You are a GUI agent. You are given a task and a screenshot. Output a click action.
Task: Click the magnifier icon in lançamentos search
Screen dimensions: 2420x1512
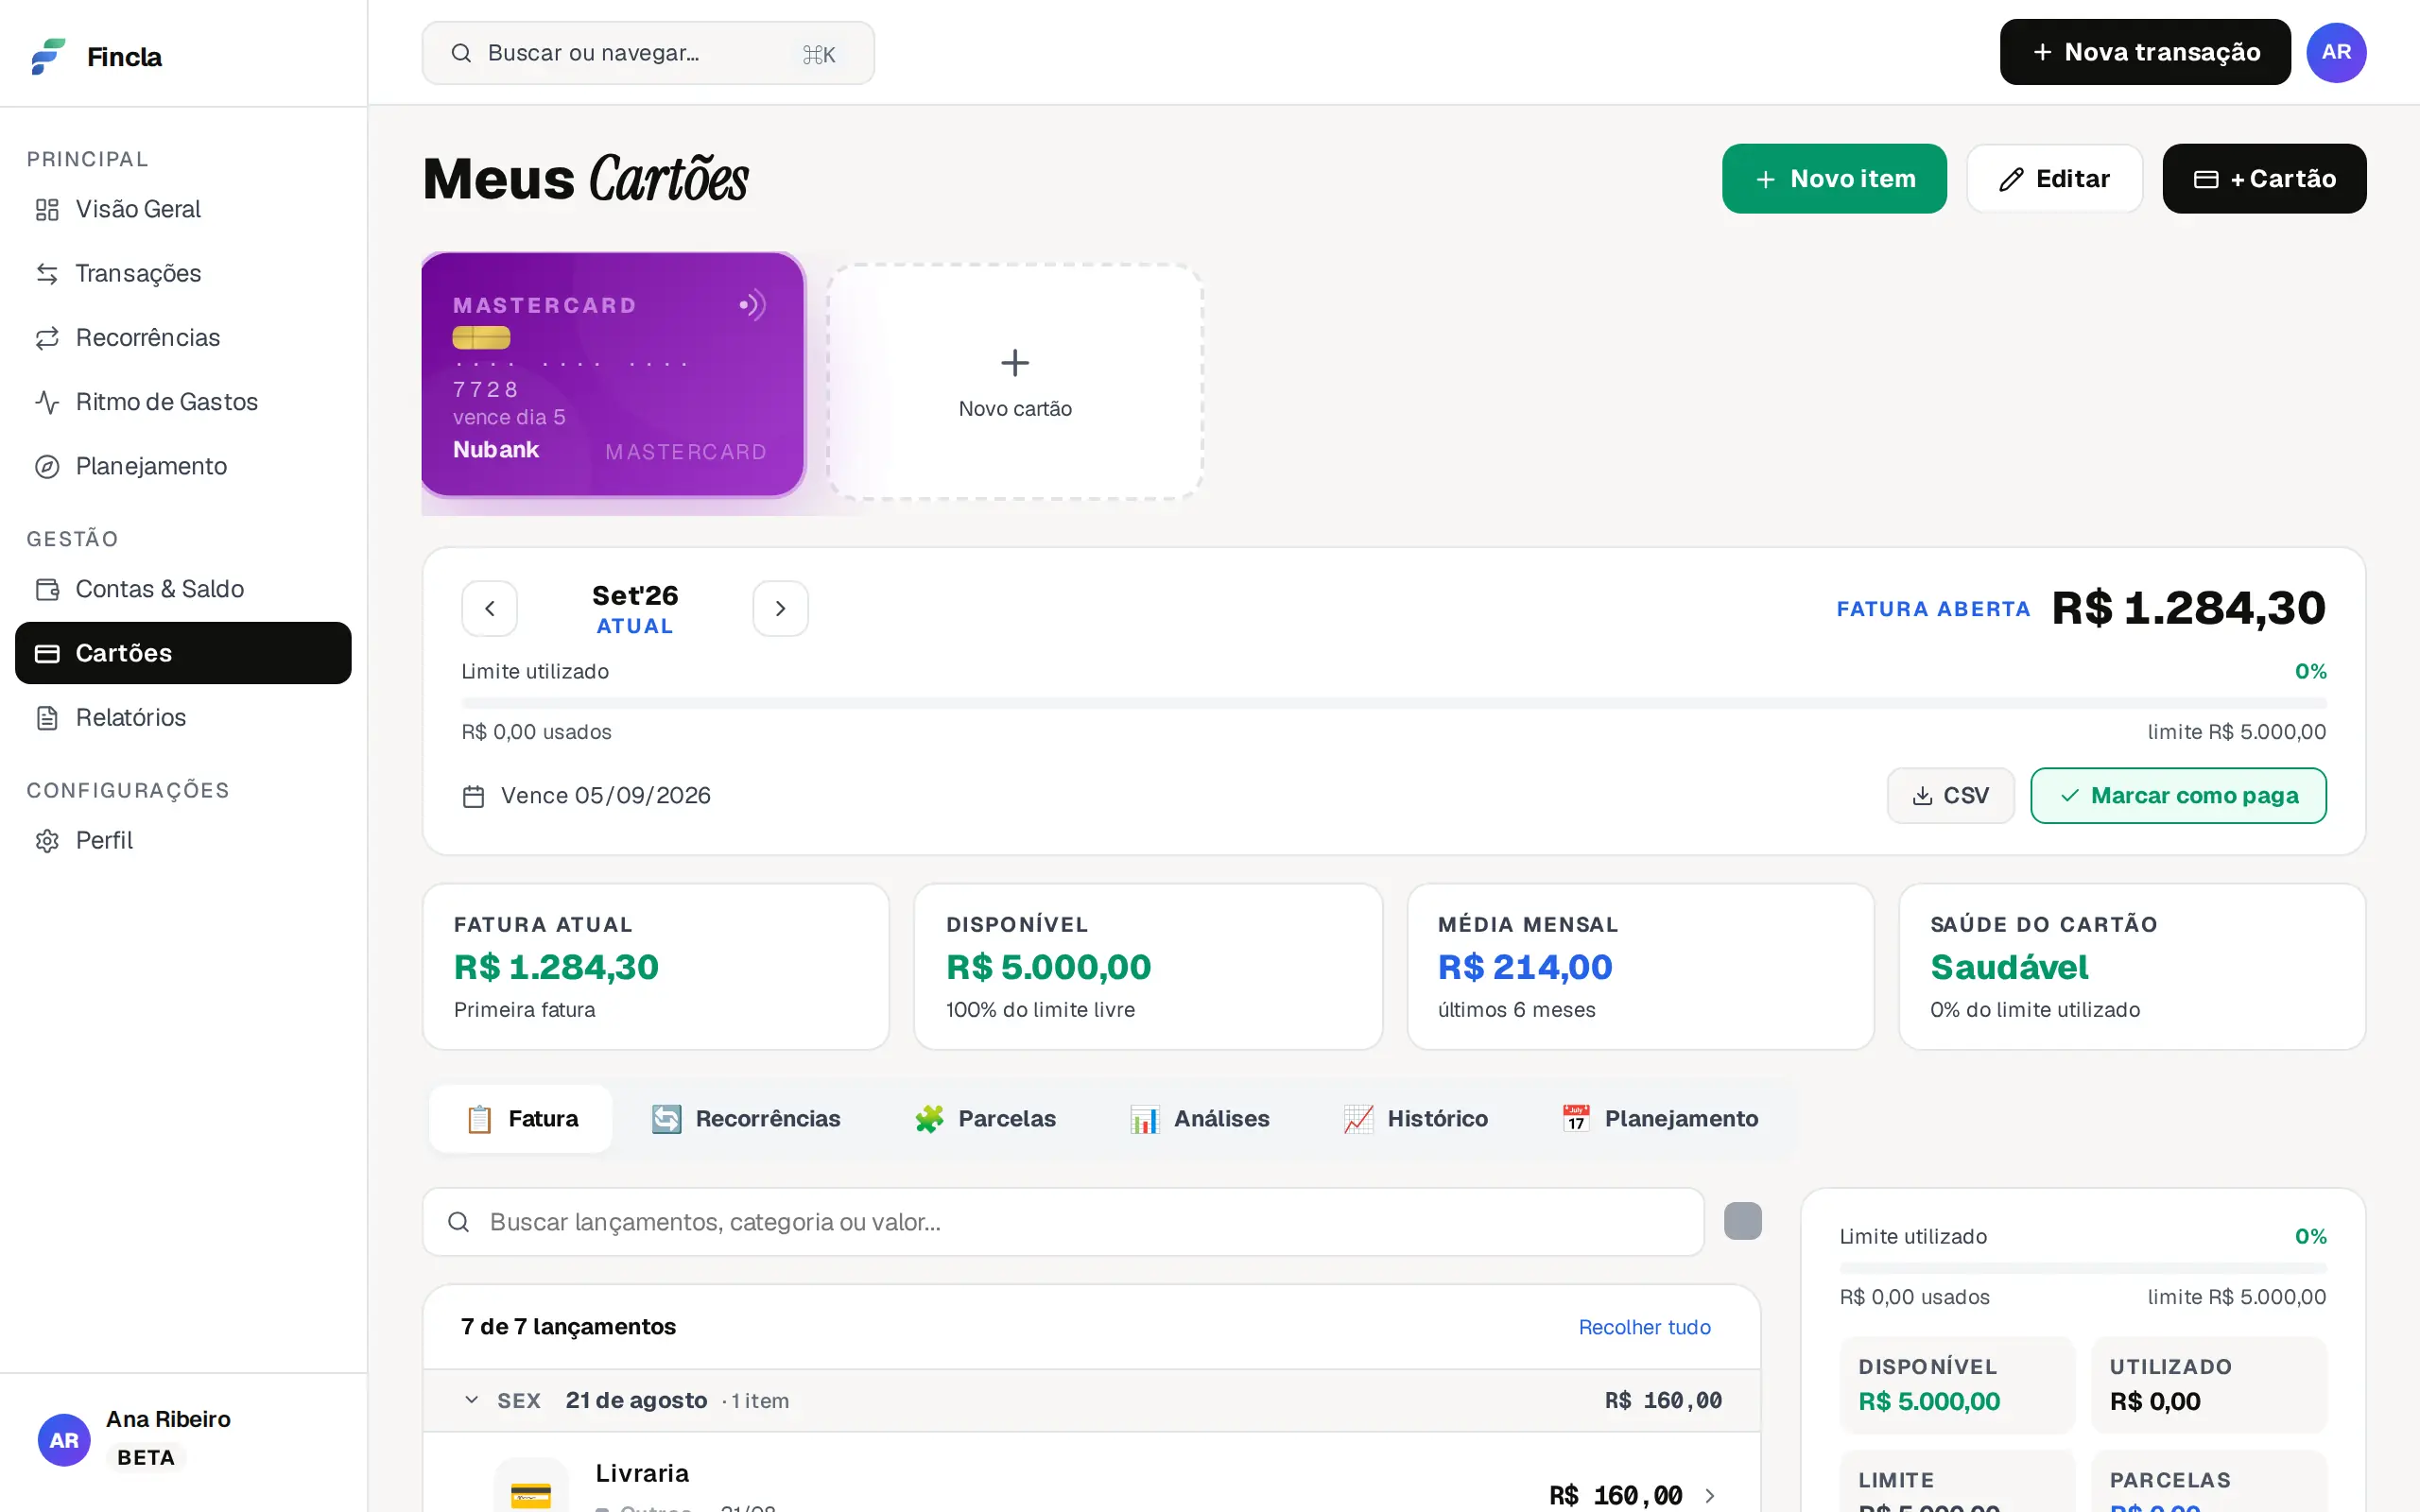point(458,1222)
